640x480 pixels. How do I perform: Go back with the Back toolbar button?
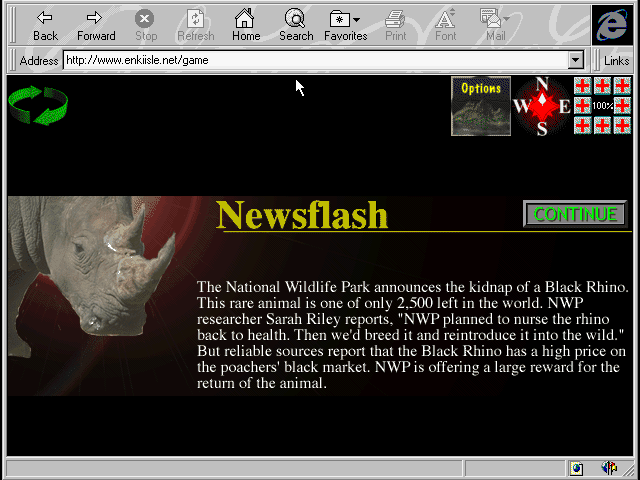click(45, 26)
